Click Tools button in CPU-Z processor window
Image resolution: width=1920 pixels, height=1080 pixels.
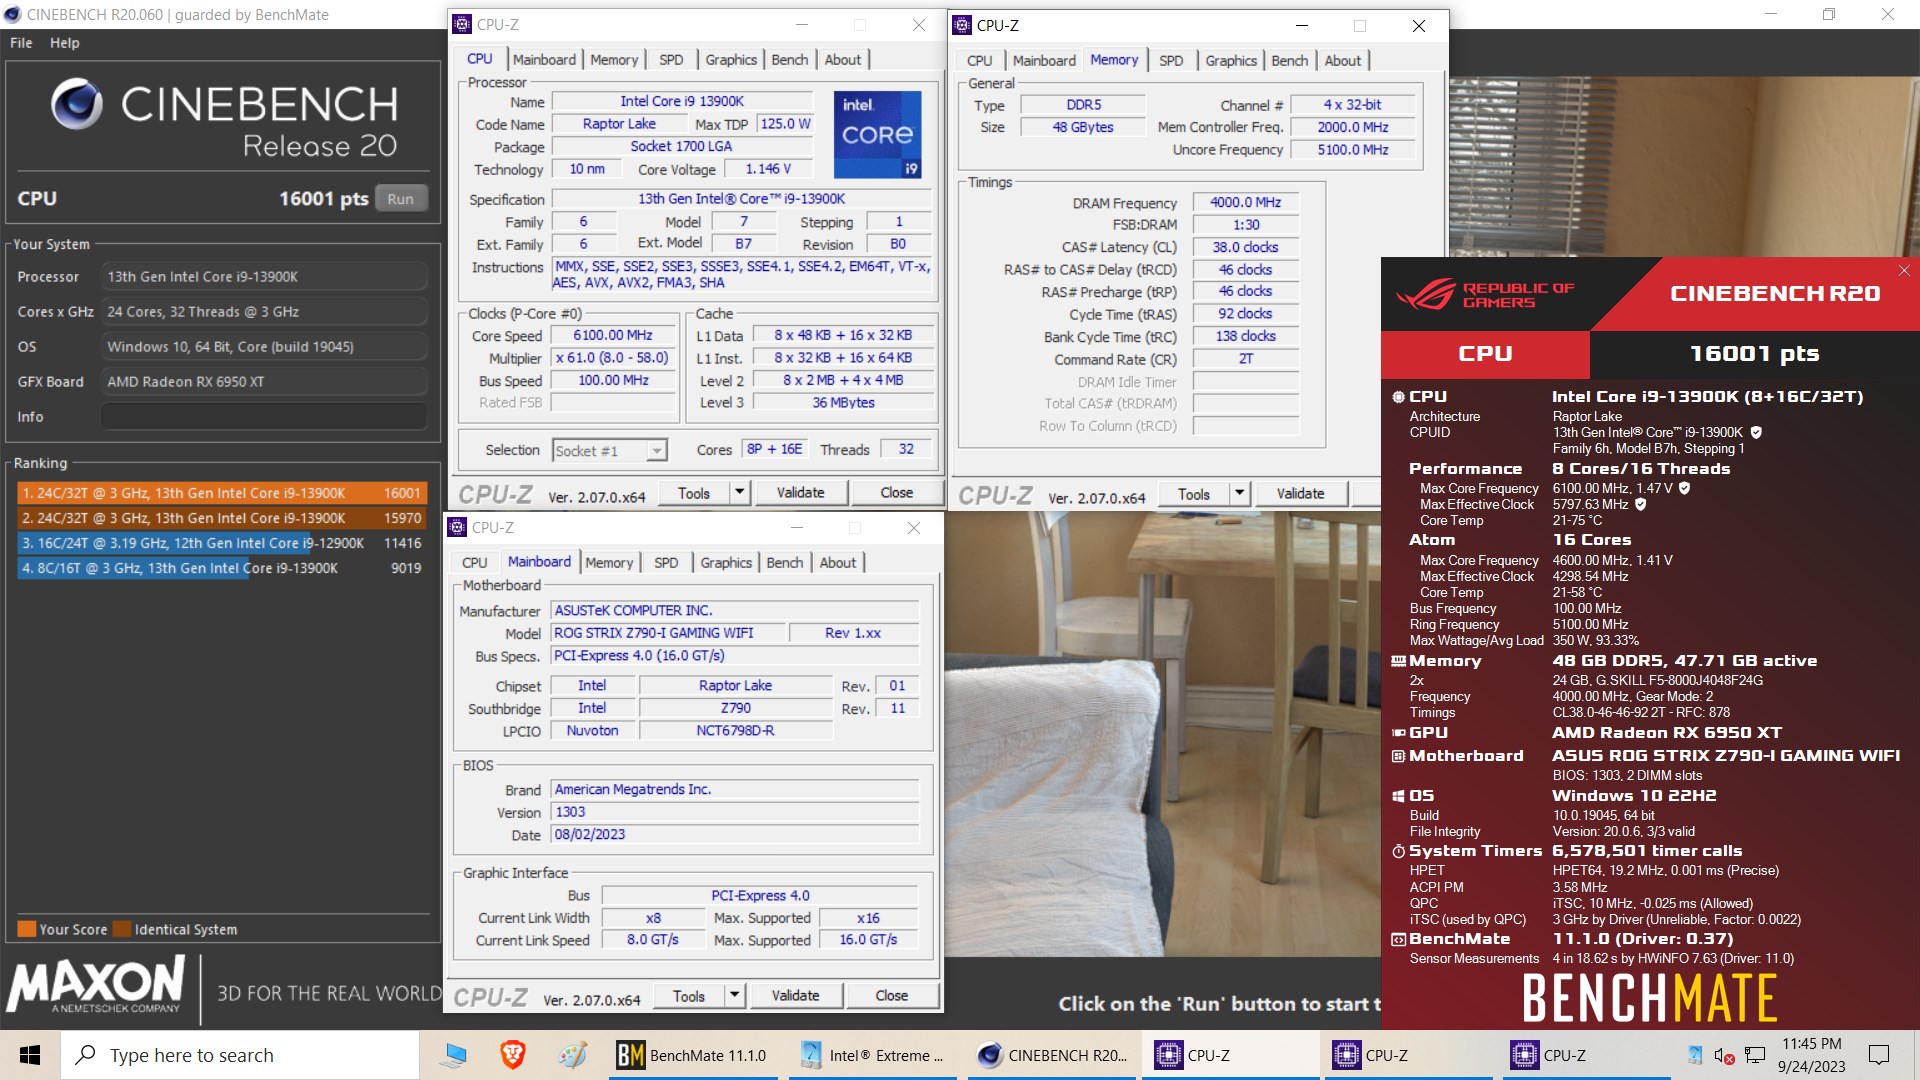pos(694,492)
